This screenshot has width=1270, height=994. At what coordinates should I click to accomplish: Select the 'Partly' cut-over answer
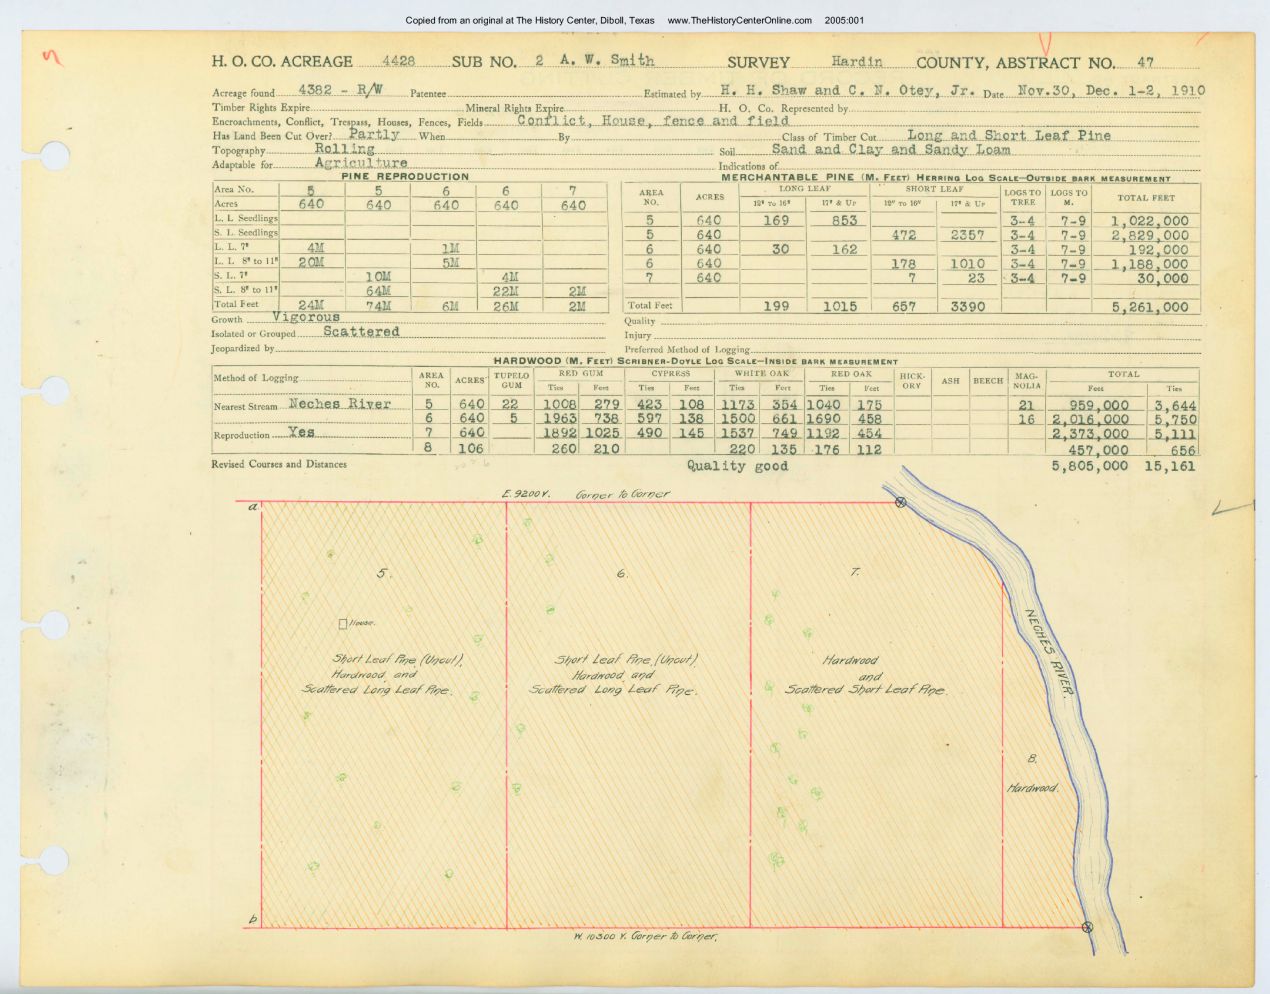(374, 134)
